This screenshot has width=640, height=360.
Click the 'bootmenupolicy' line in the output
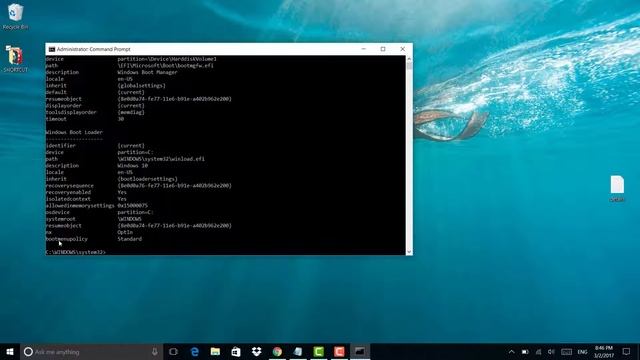click(94, 239)
